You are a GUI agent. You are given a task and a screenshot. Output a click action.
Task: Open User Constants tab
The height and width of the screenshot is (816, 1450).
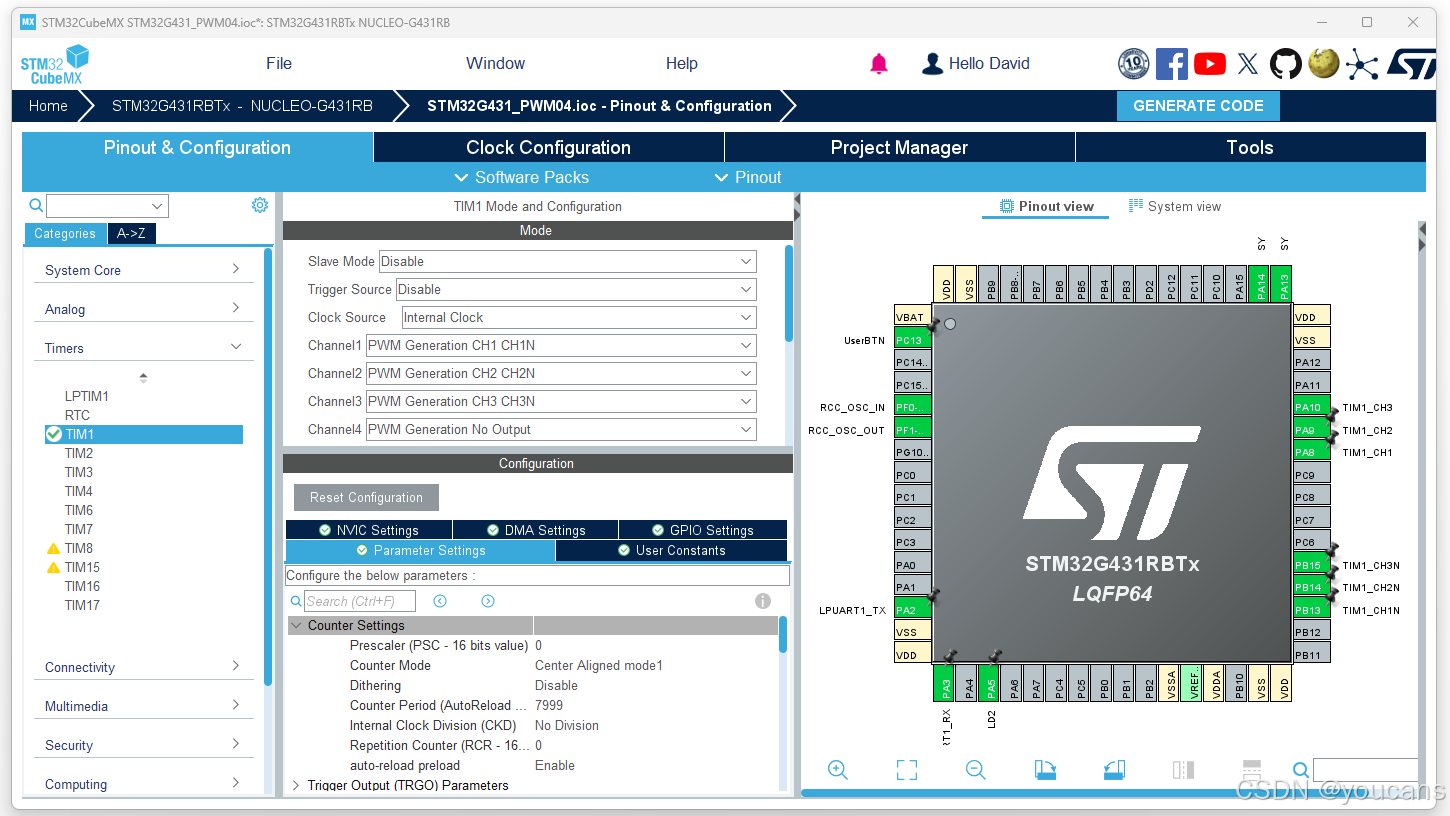[x=671, y=550]
